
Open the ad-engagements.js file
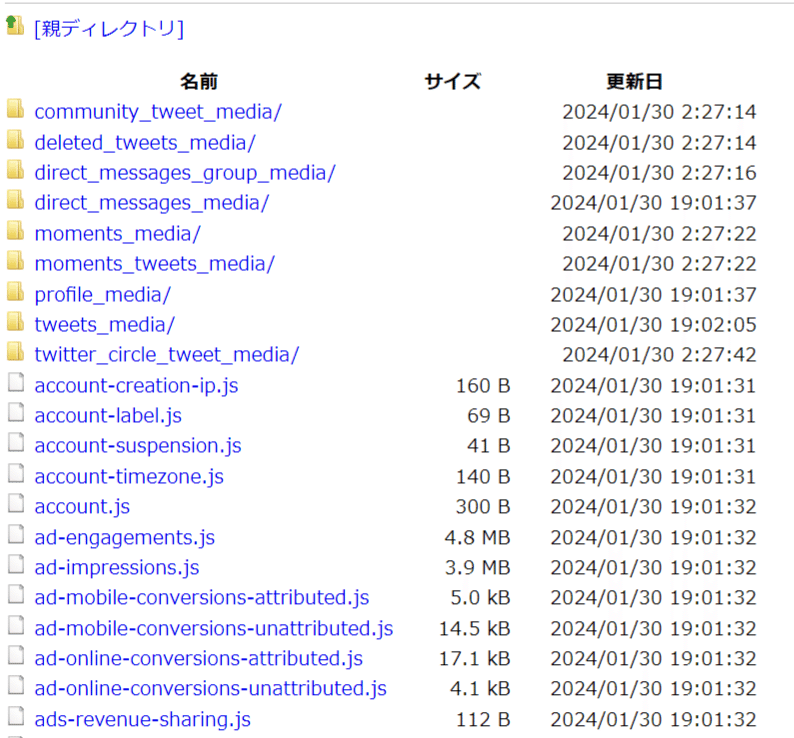click(x=125, y=537)
